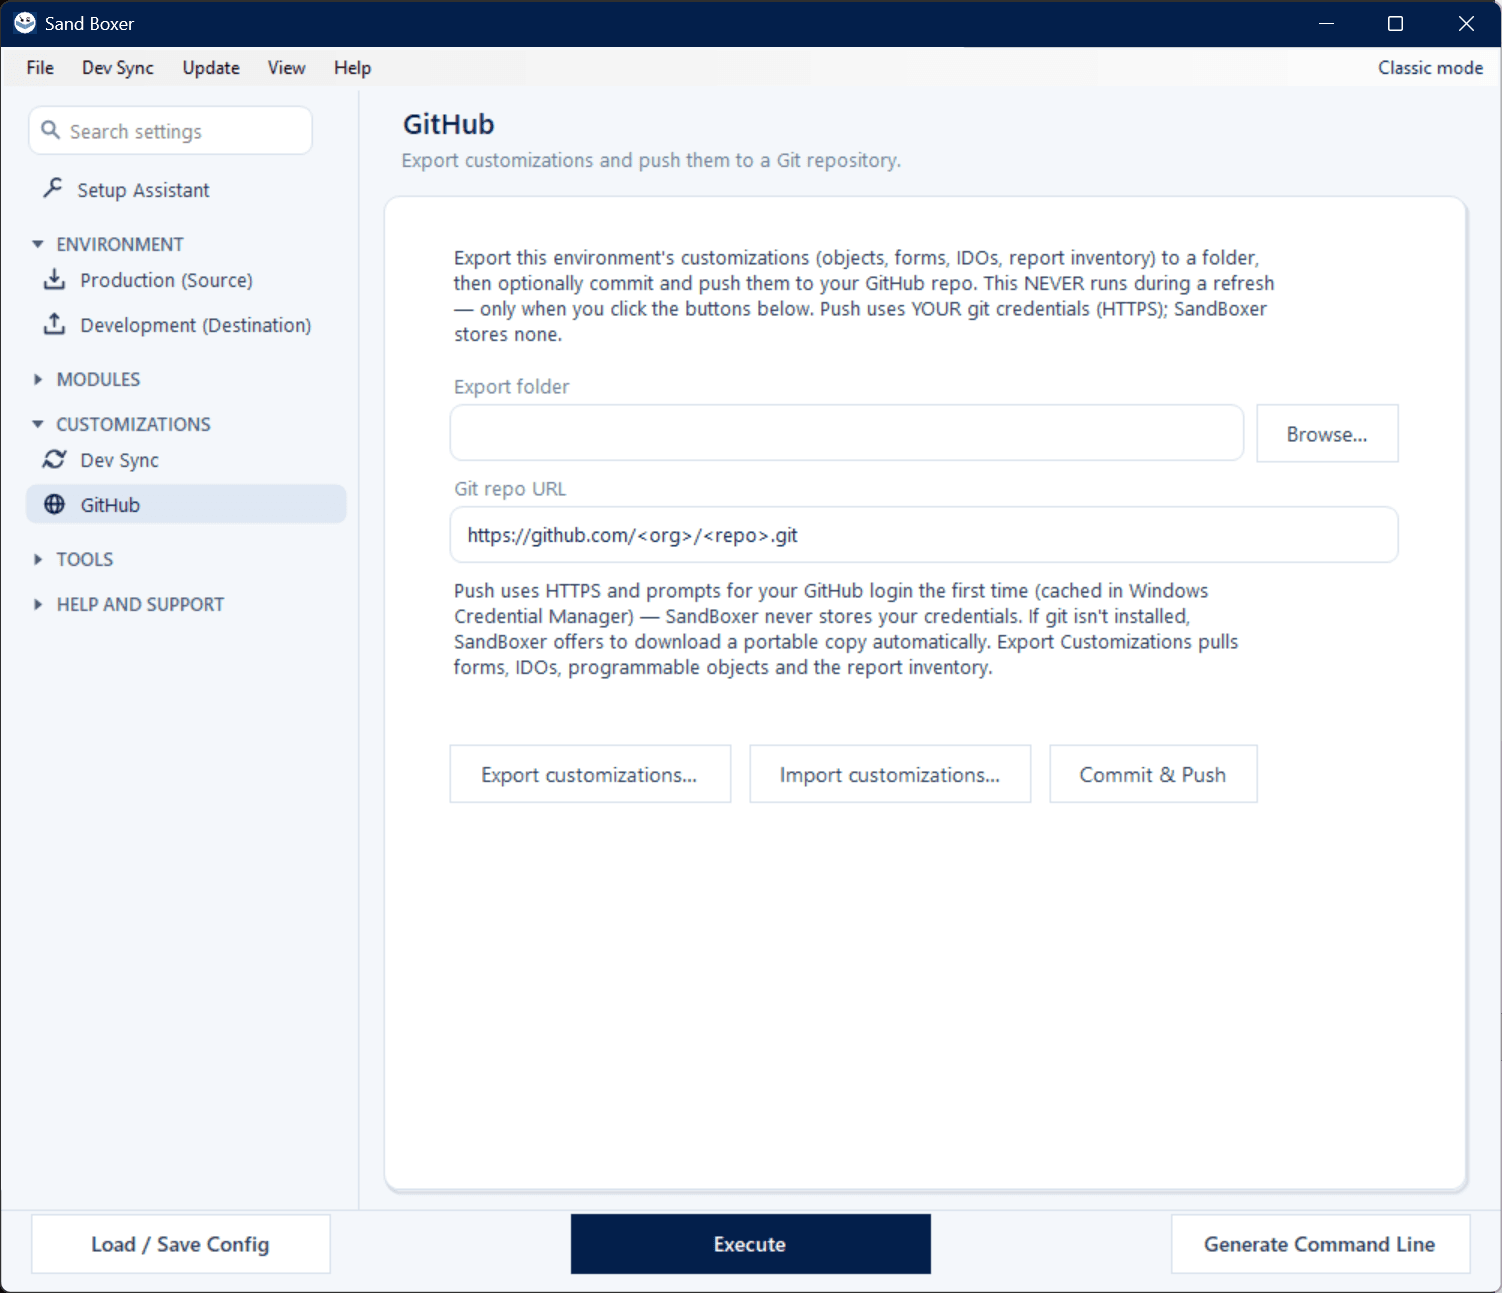Click the Setup Assistant wrench icon
Image resolution: width=1502 pixels, height=1293 pixels.
53,188
